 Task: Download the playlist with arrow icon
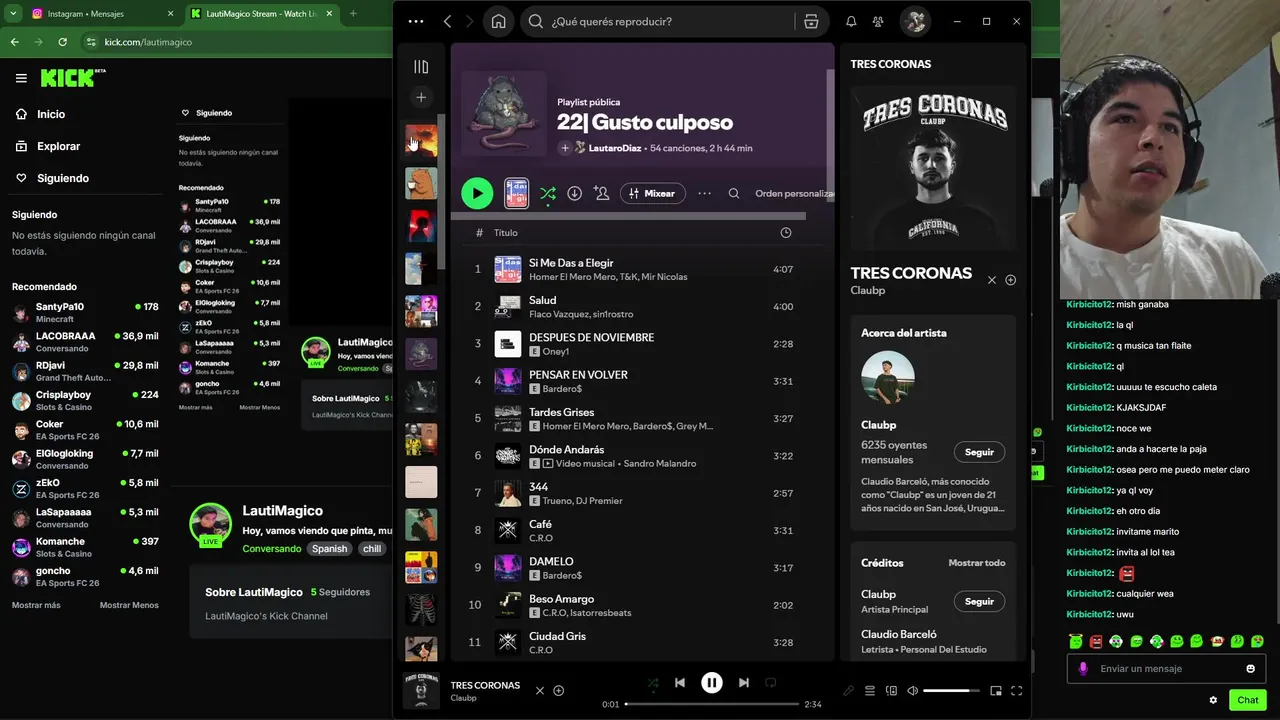coord(574,193)
